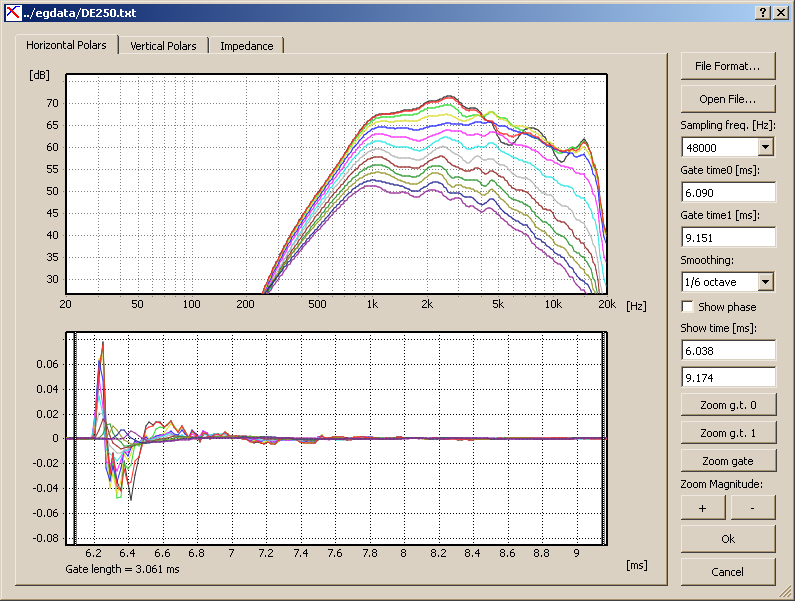The width and height of the screenshot is (795, 601).
Task: Click the Zoom g.t. 1 button
Action: 728,433
